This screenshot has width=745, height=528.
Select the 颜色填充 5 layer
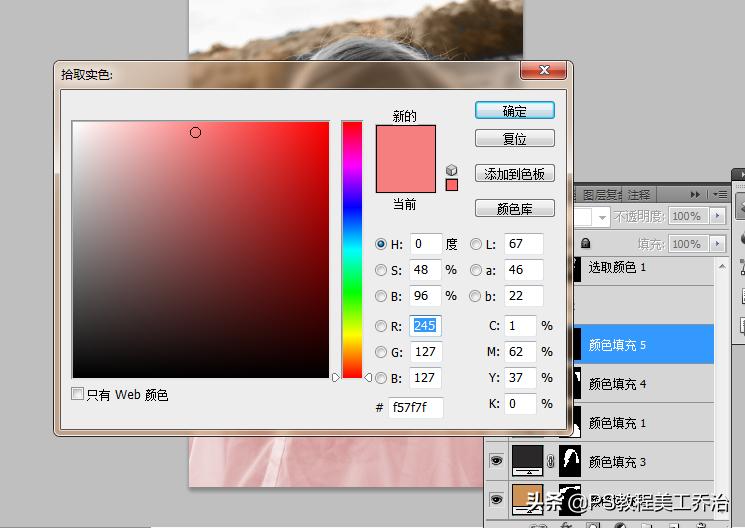644,345
